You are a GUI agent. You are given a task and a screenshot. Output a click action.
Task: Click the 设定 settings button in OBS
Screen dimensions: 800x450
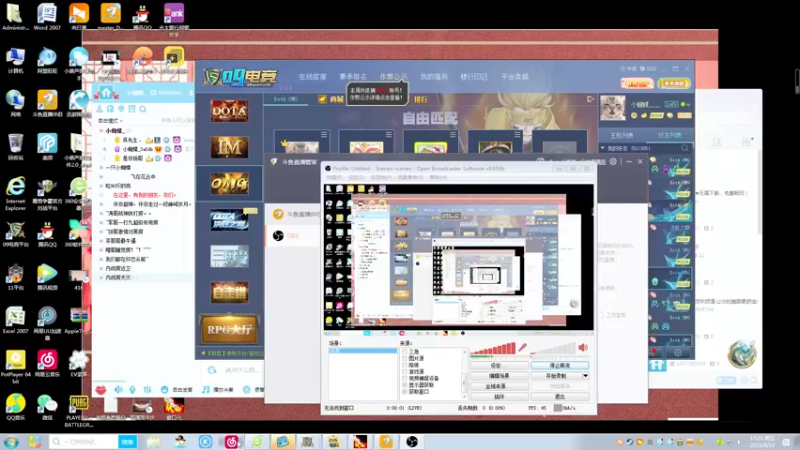tap(499, 365)
